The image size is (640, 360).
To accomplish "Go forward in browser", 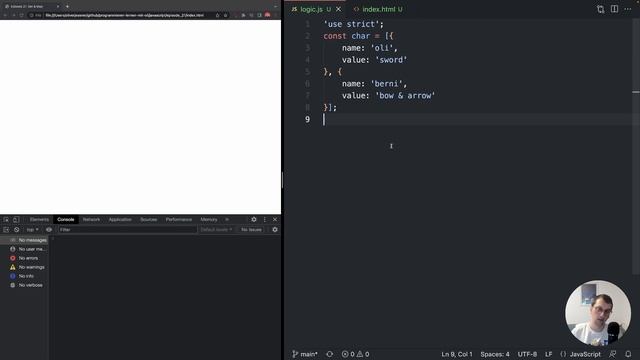I will 13,15.
